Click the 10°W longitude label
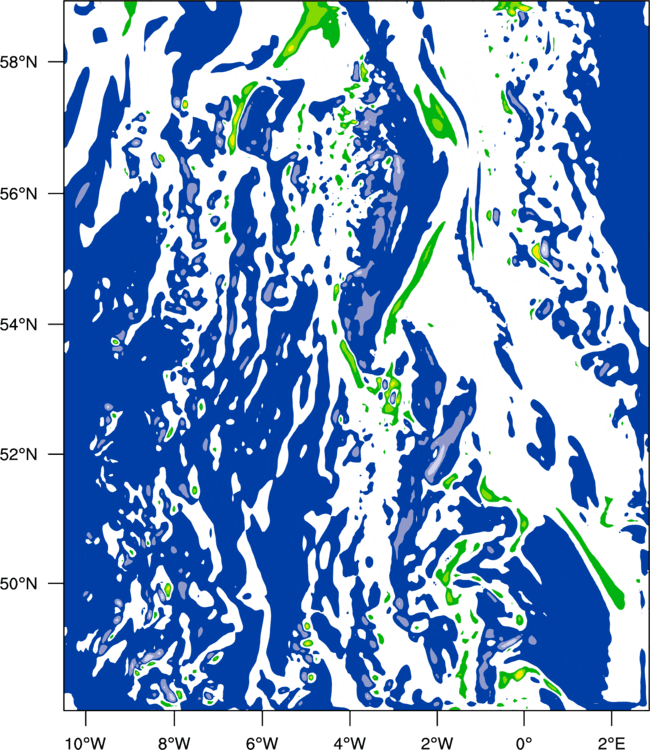Viewport: 650px width, 750px height. [86, 742]
